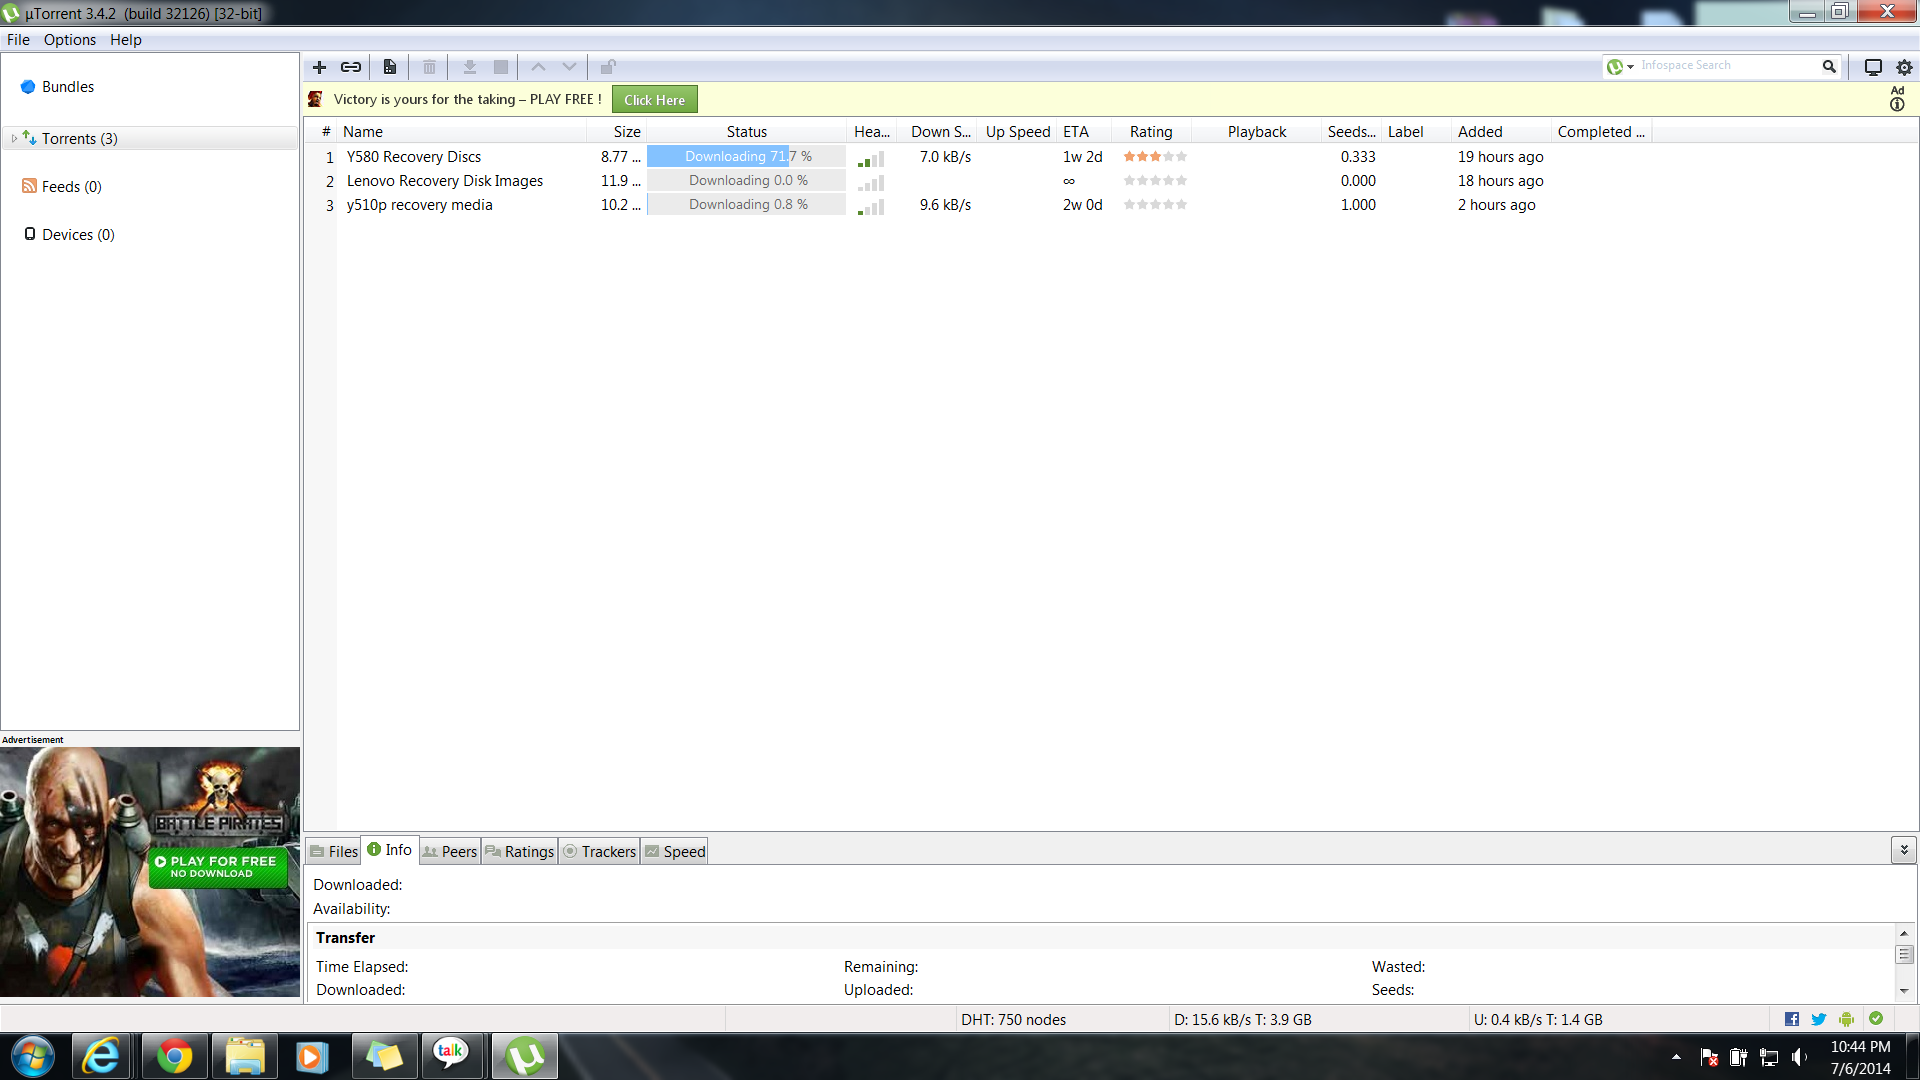Open Windows Explorer folder on the taskbar

(x=244, y=1056)
